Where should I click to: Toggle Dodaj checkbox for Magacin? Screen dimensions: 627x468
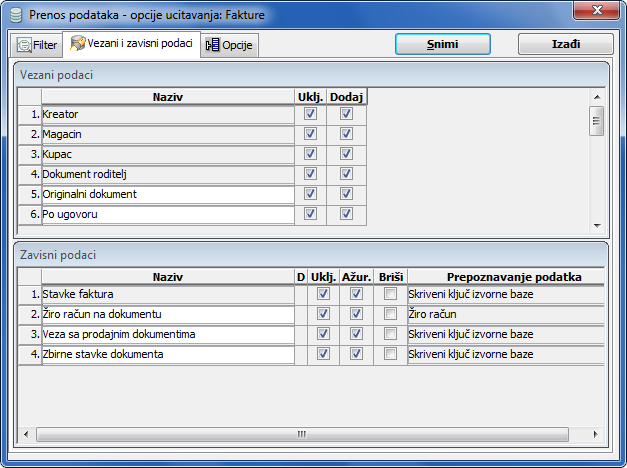(x=346, y=134)
